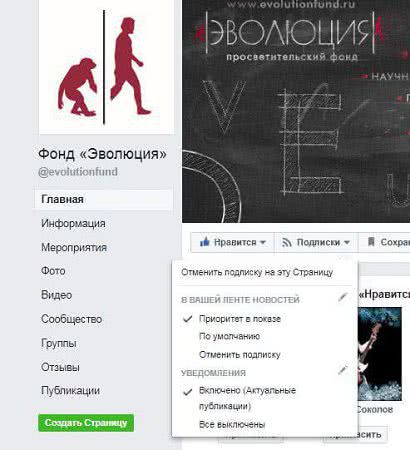Click the thumbs-up icon on Нравится button
Image resolution: width=410 pixels, height=450 pixels.
point(205,242)
